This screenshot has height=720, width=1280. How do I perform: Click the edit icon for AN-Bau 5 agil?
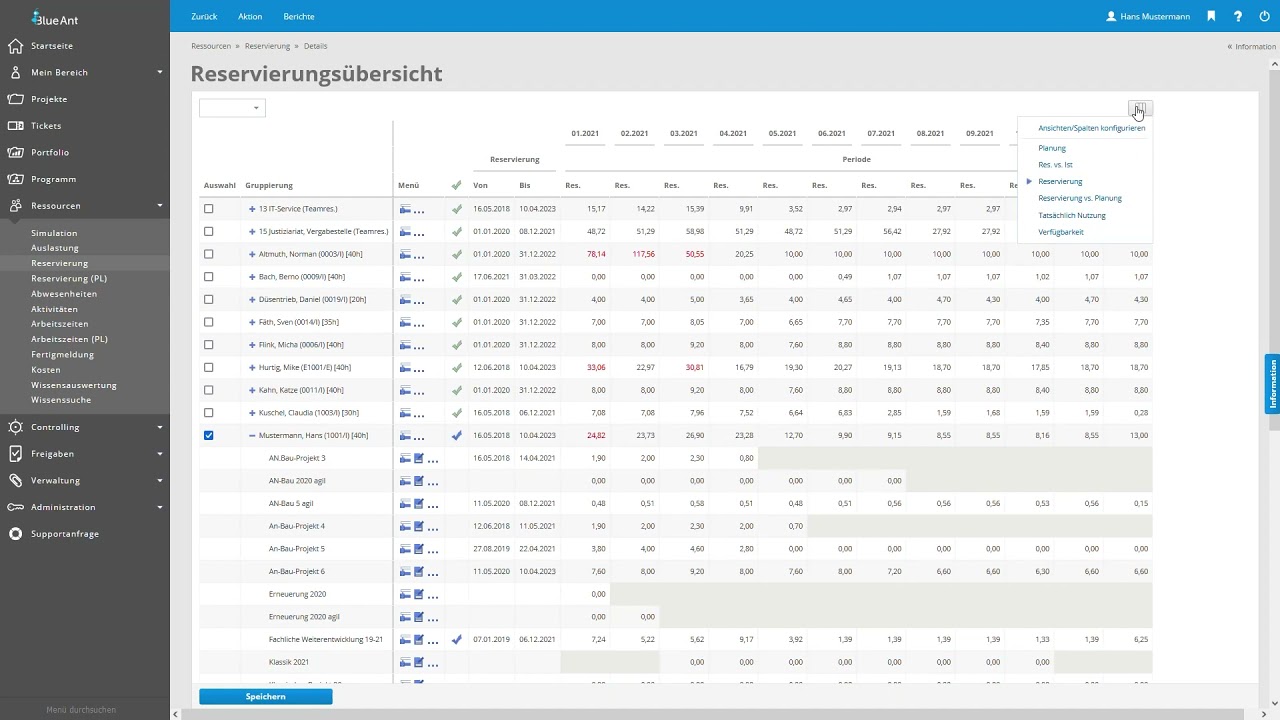[x=419, y=503]
